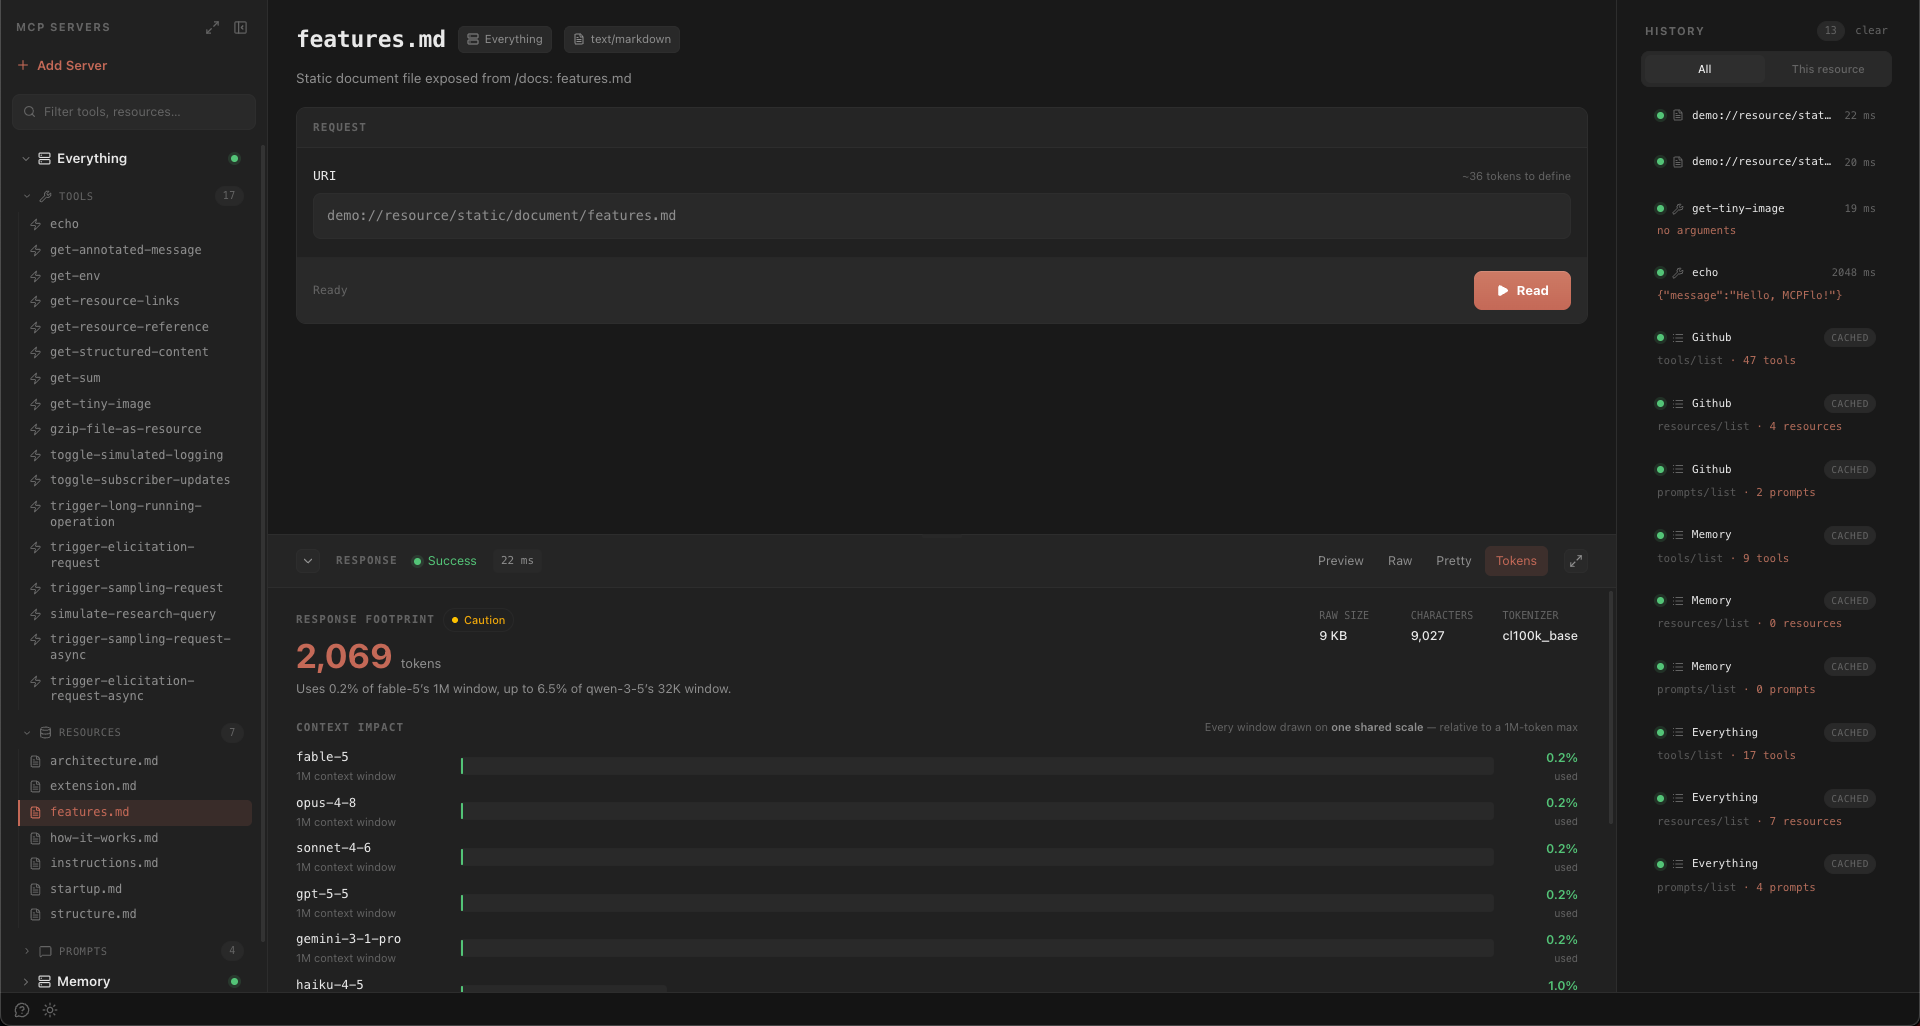The image size is (1920, 1026).
Task: Open the Everything resources/list history entry
Action: click(x=1766, y=809)
